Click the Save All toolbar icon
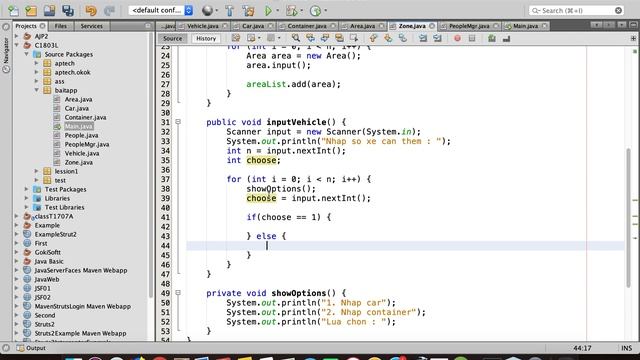Image resolution: width=640 pixels, height=360 pixels. click(68, 11)
